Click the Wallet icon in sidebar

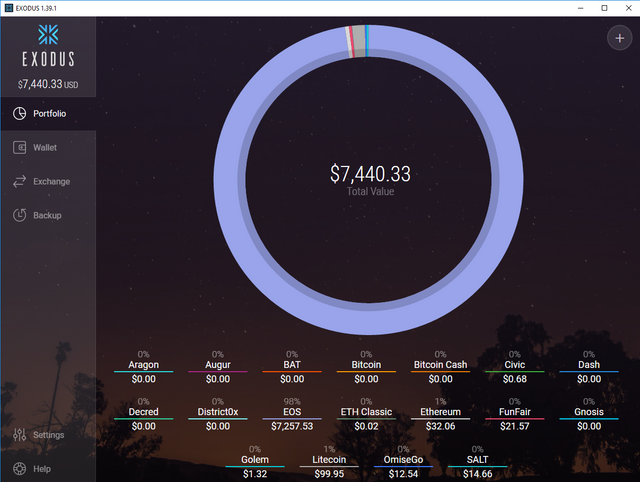[x=19, y=147]
